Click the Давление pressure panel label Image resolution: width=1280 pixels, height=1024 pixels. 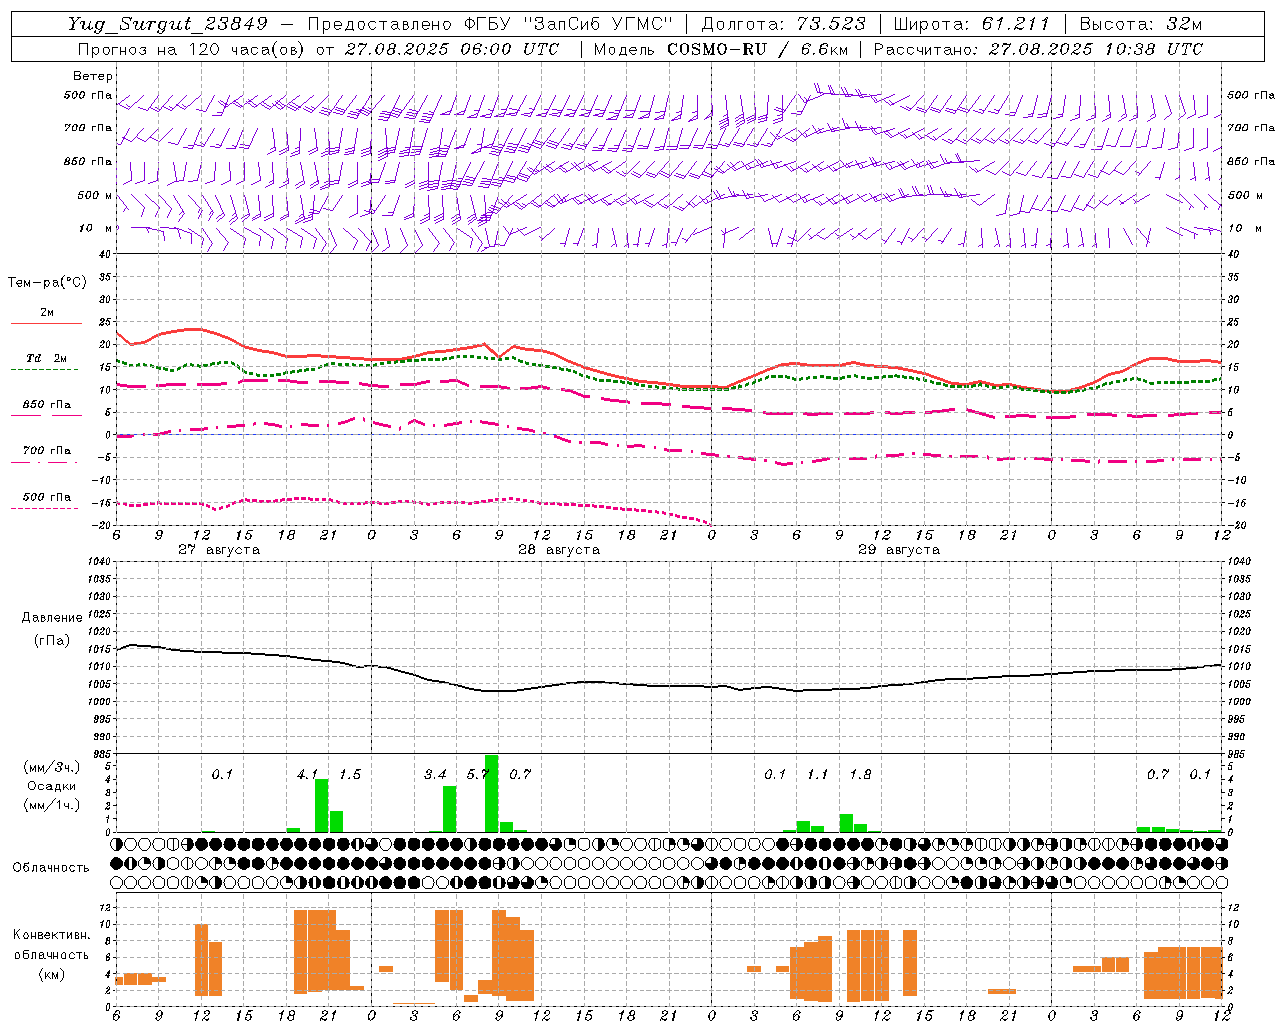coord(52,618)
